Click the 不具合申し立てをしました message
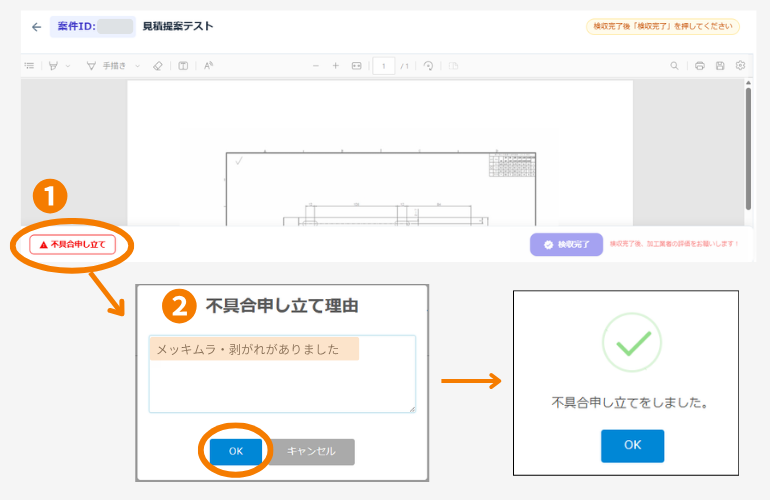This screenshot has height=500, width=770. tap(630, 403)
